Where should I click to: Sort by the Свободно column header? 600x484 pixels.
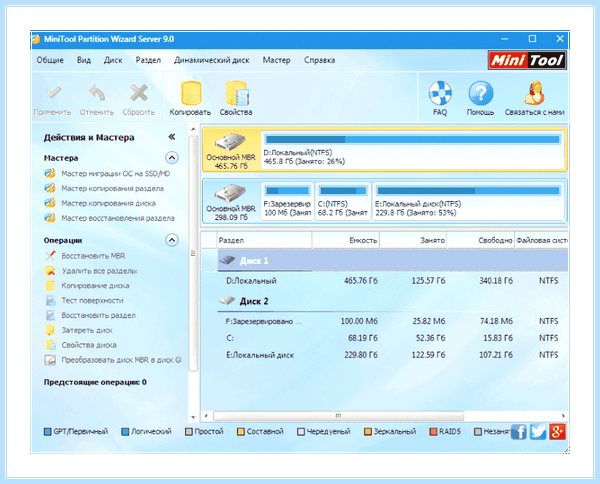(x=481, y=240)
